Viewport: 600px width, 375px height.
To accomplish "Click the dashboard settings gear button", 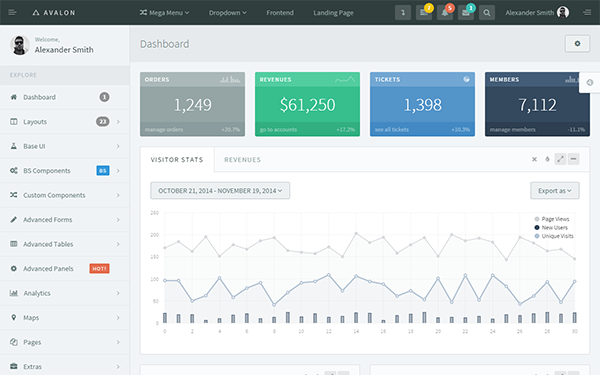I will 577,44.
